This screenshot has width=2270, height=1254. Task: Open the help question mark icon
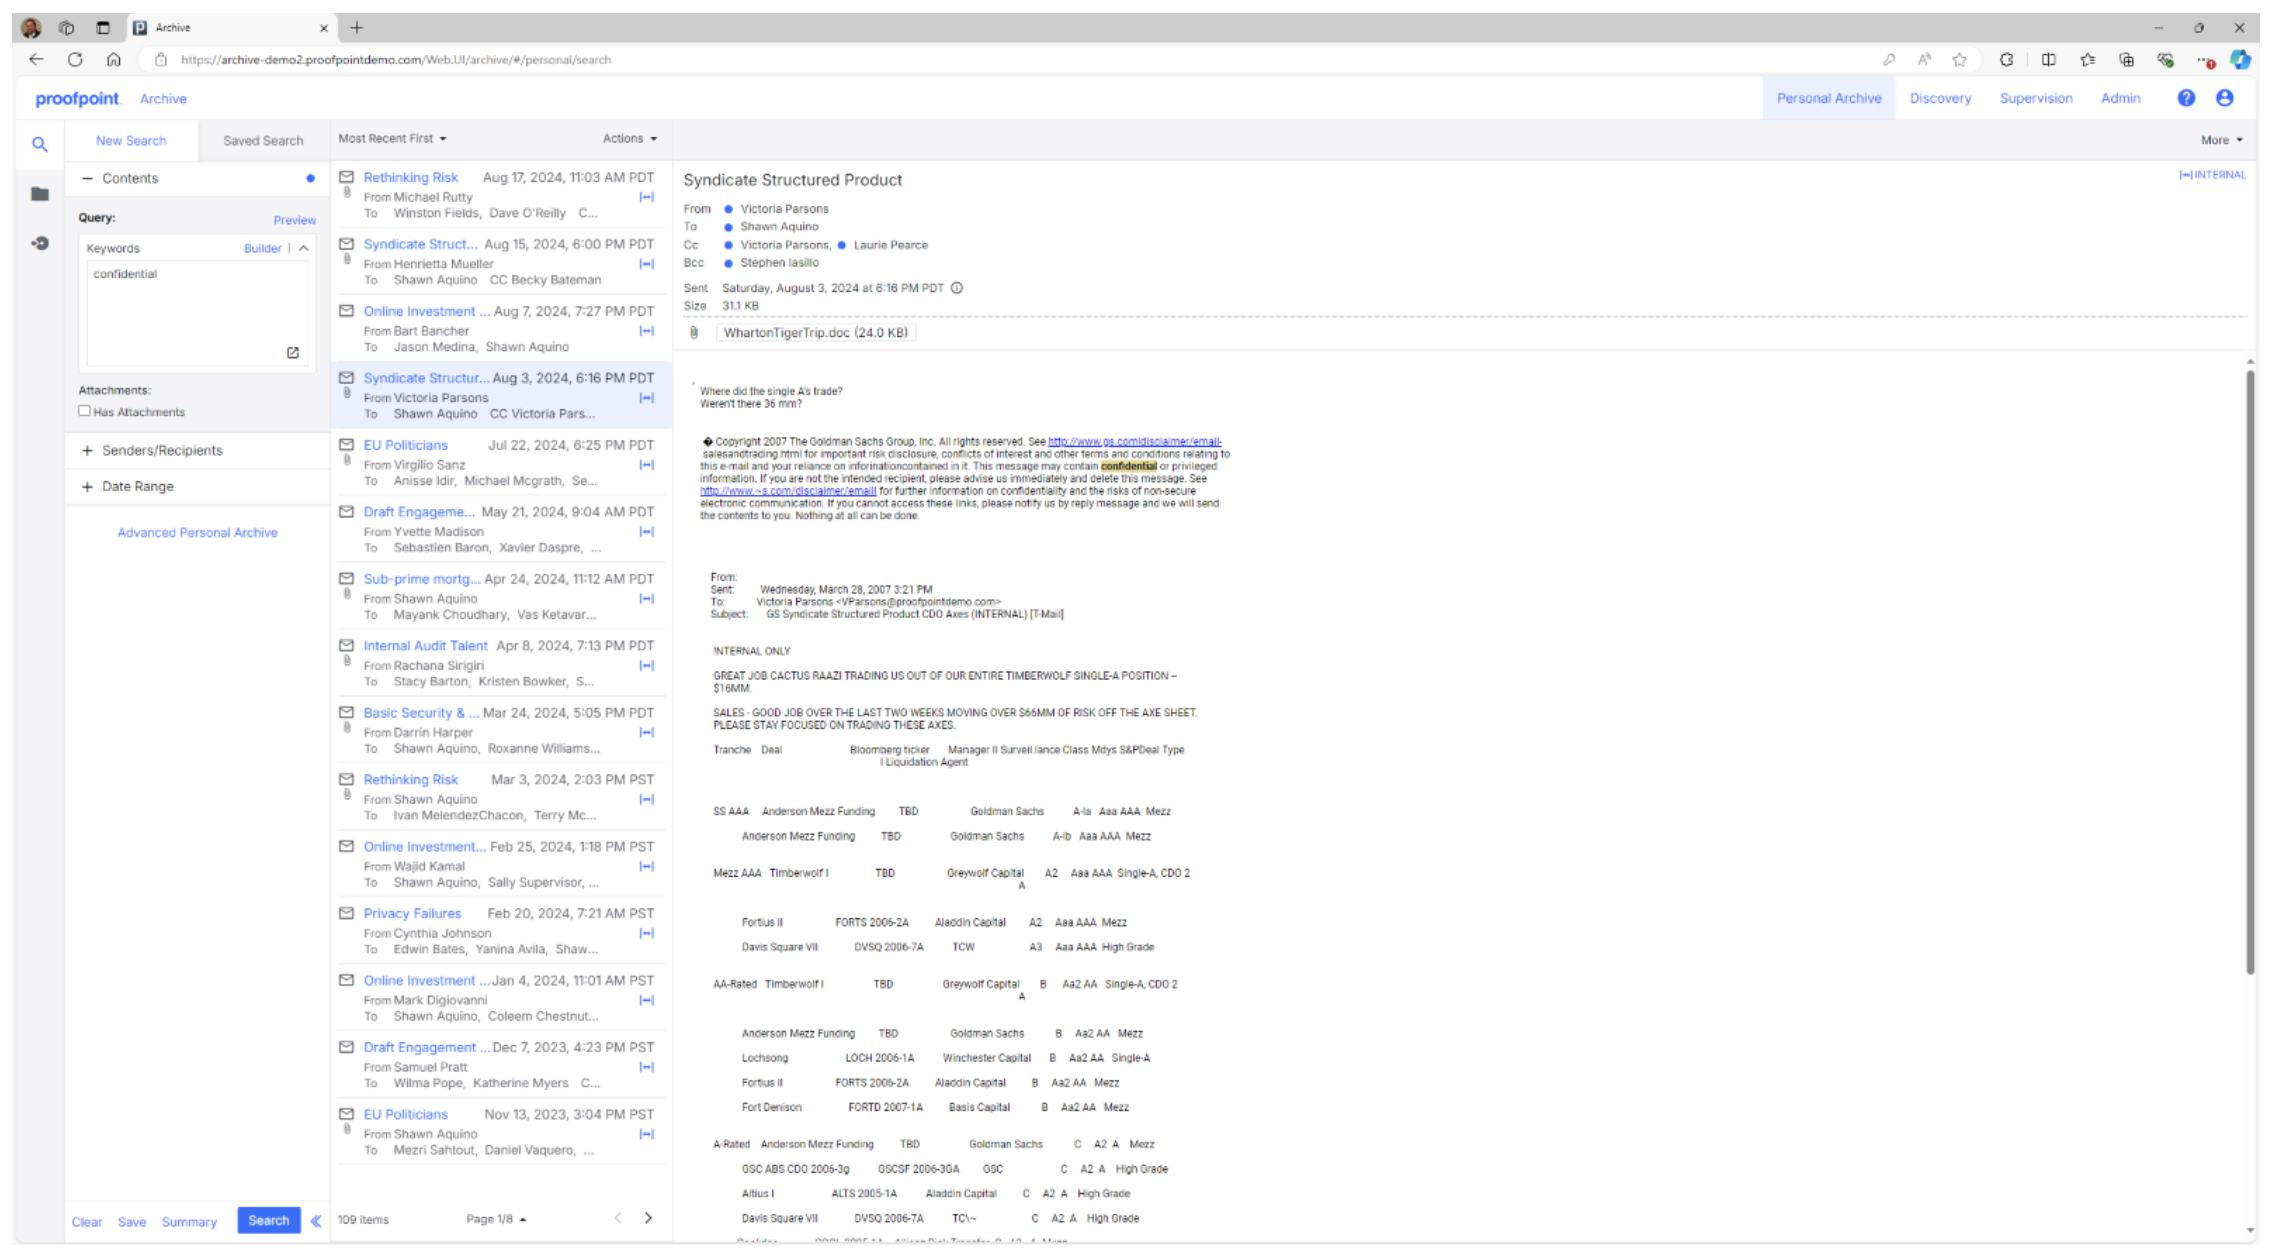[x=2186, y=98]
